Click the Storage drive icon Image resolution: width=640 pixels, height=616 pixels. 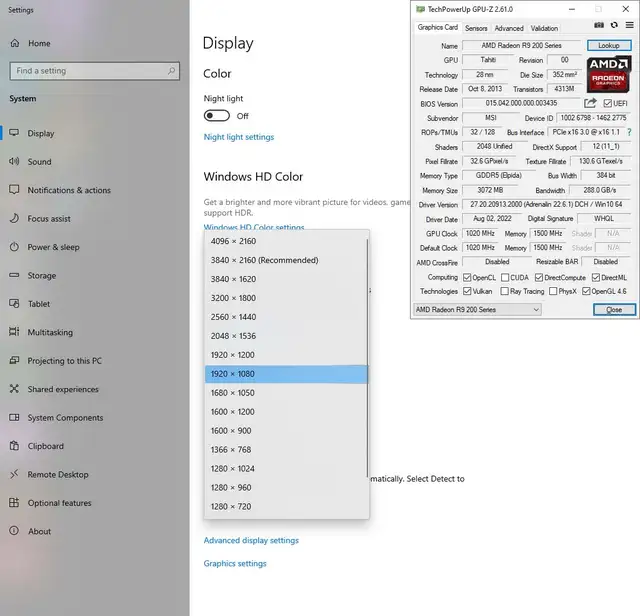[x=14, y=275]
